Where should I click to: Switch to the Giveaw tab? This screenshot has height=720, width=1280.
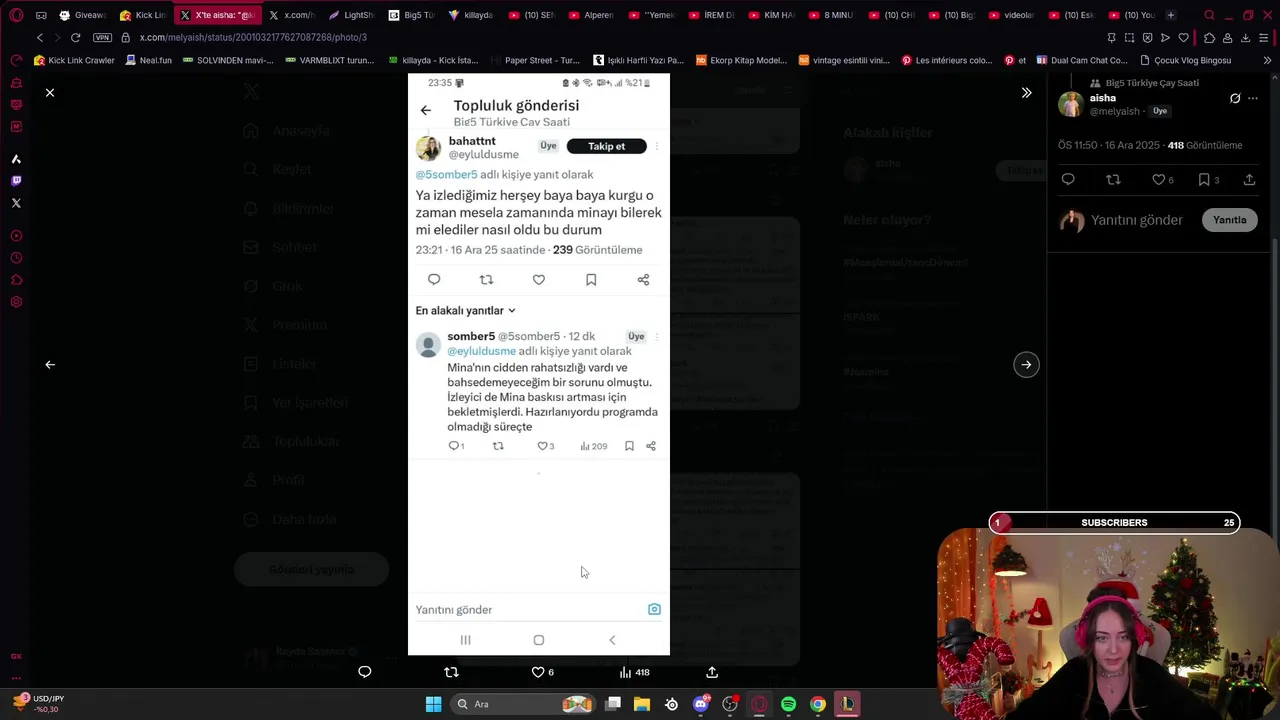(82, 15)
